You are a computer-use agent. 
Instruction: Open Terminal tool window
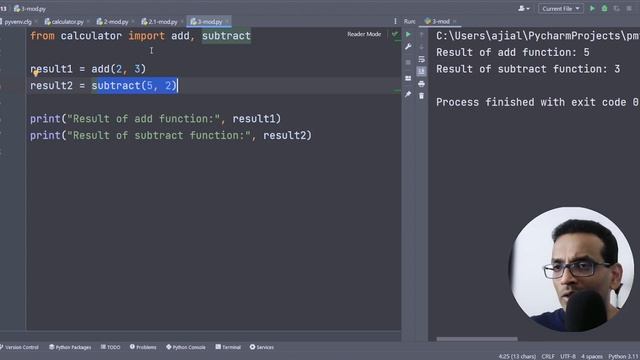228,347
